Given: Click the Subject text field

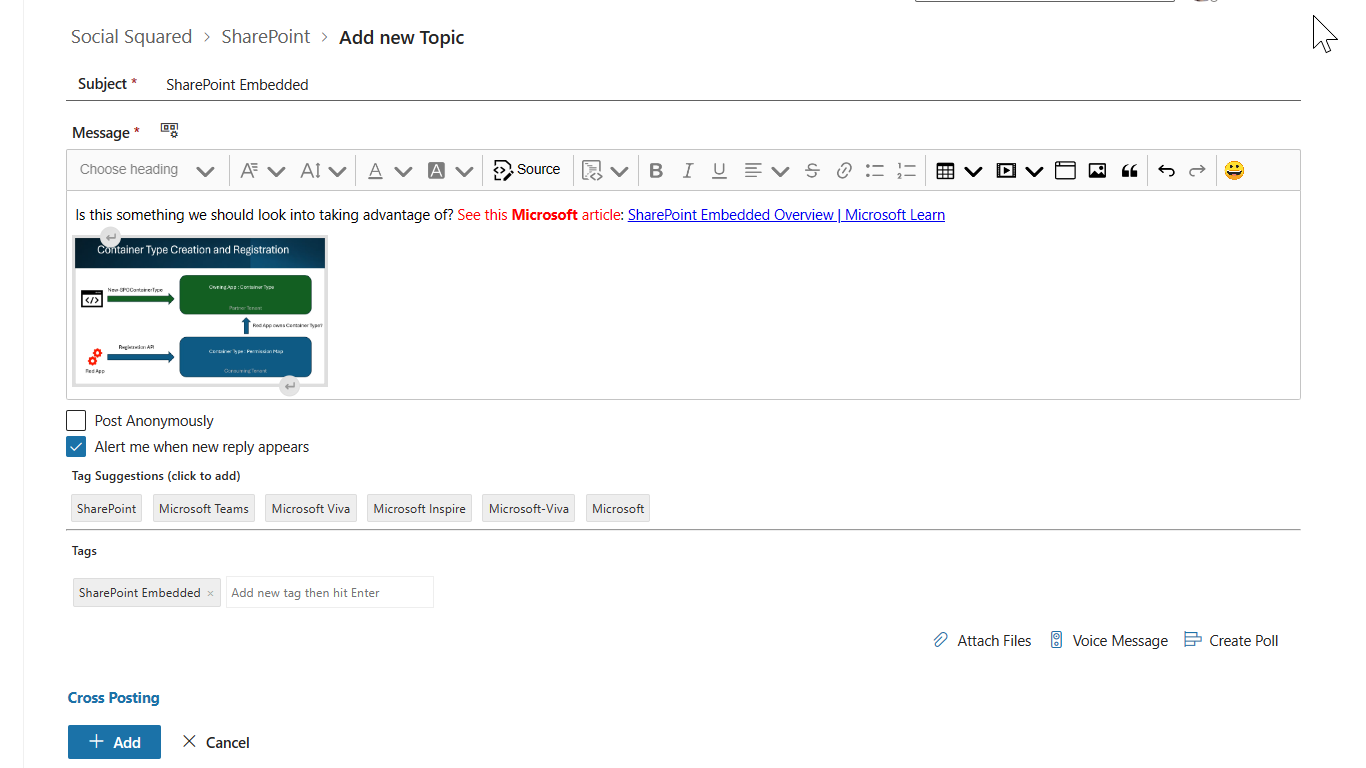Looking at the screenshot, I should pyautogui.click(x=730, y=85).
